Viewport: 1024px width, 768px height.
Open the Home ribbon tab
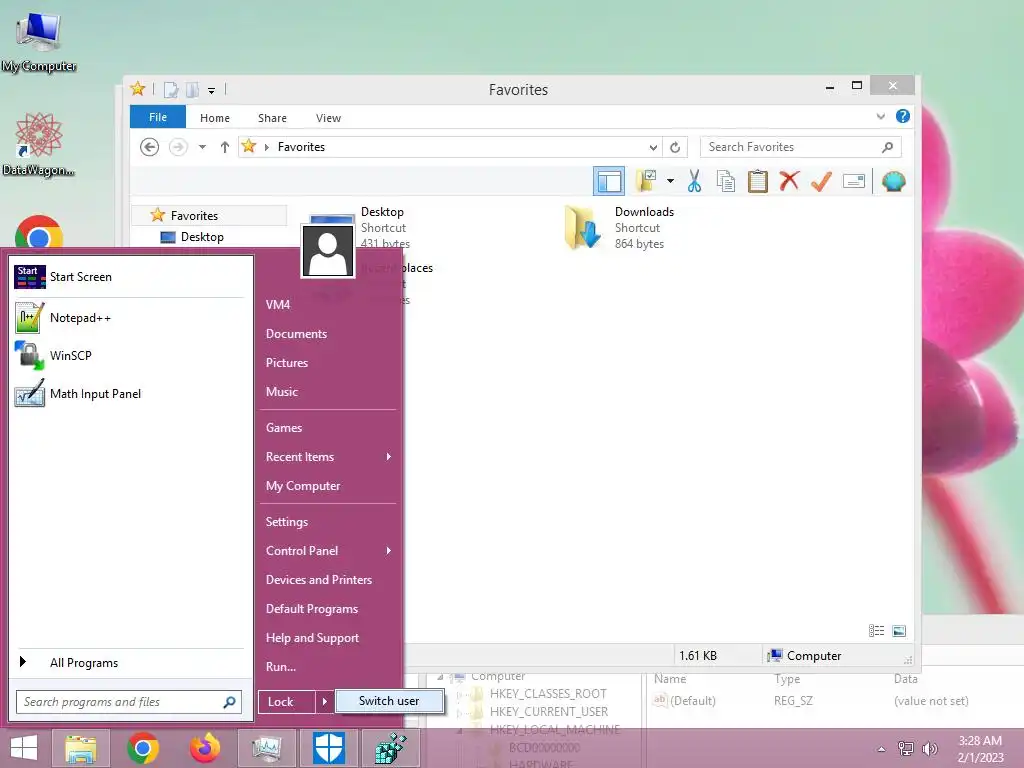point(215,118)
